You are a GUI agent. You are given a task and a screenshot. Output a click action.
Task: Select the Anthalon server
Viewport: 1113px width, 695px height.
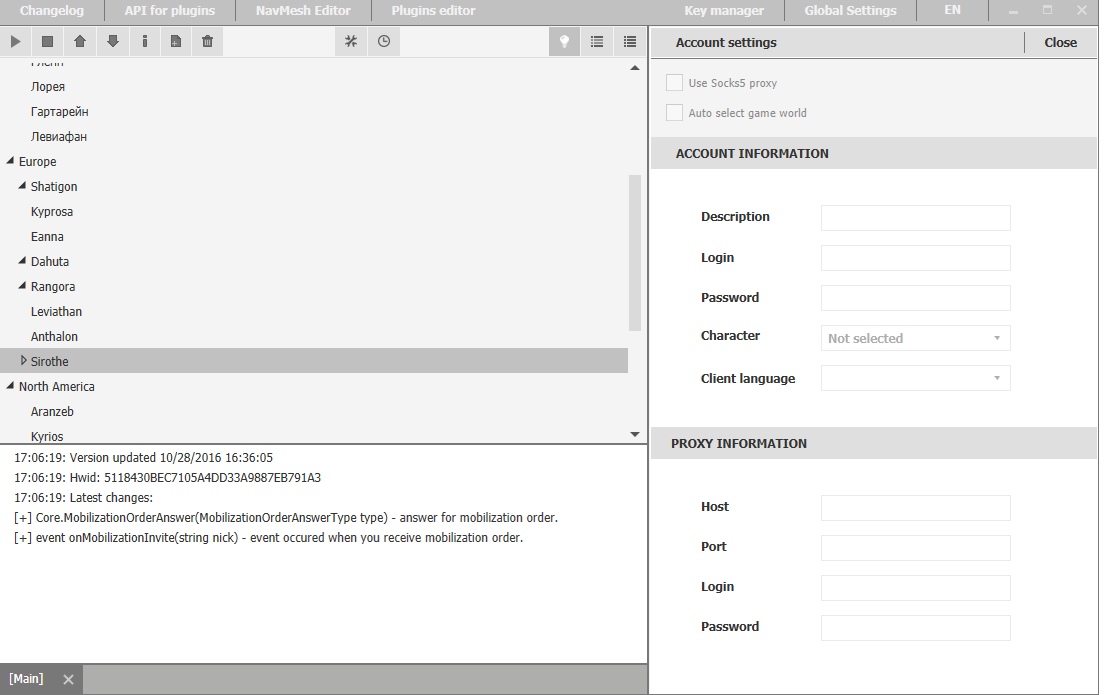click(x=54, y=336)
